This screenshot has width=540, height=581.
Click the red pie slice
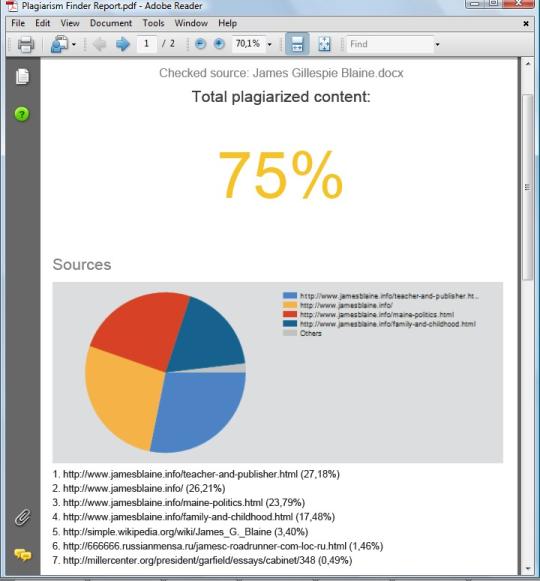[x=145, y=330]
